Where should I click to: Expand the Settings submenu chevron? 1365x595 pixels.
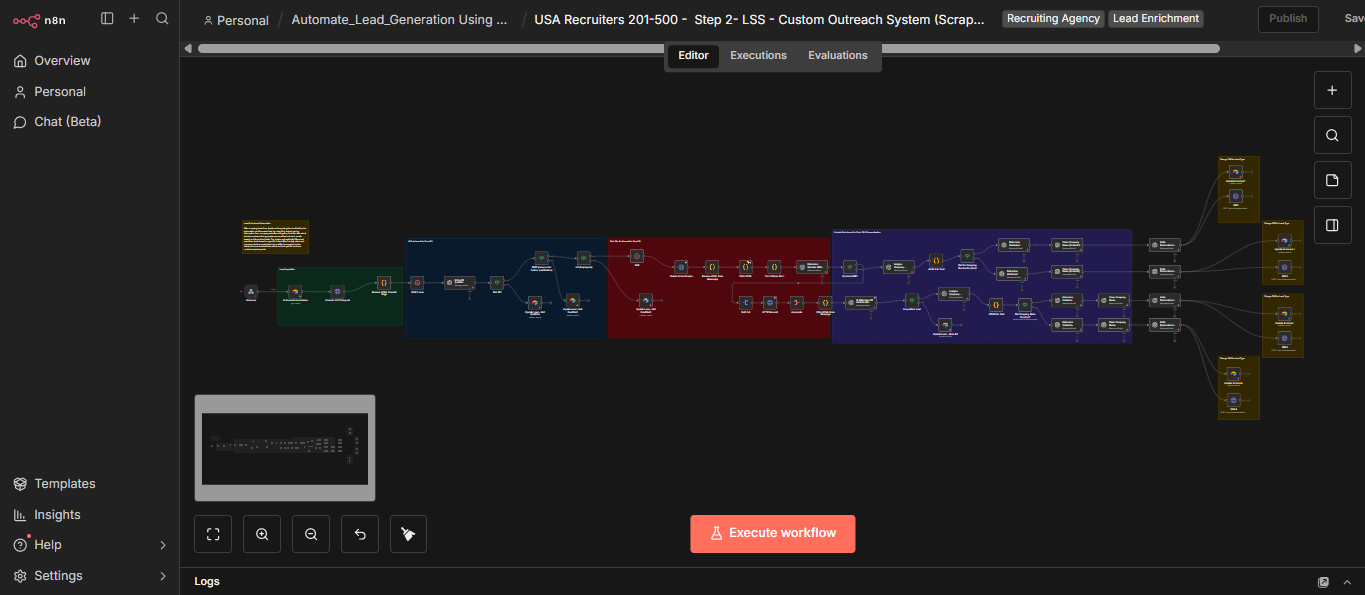tap(163, 576)
